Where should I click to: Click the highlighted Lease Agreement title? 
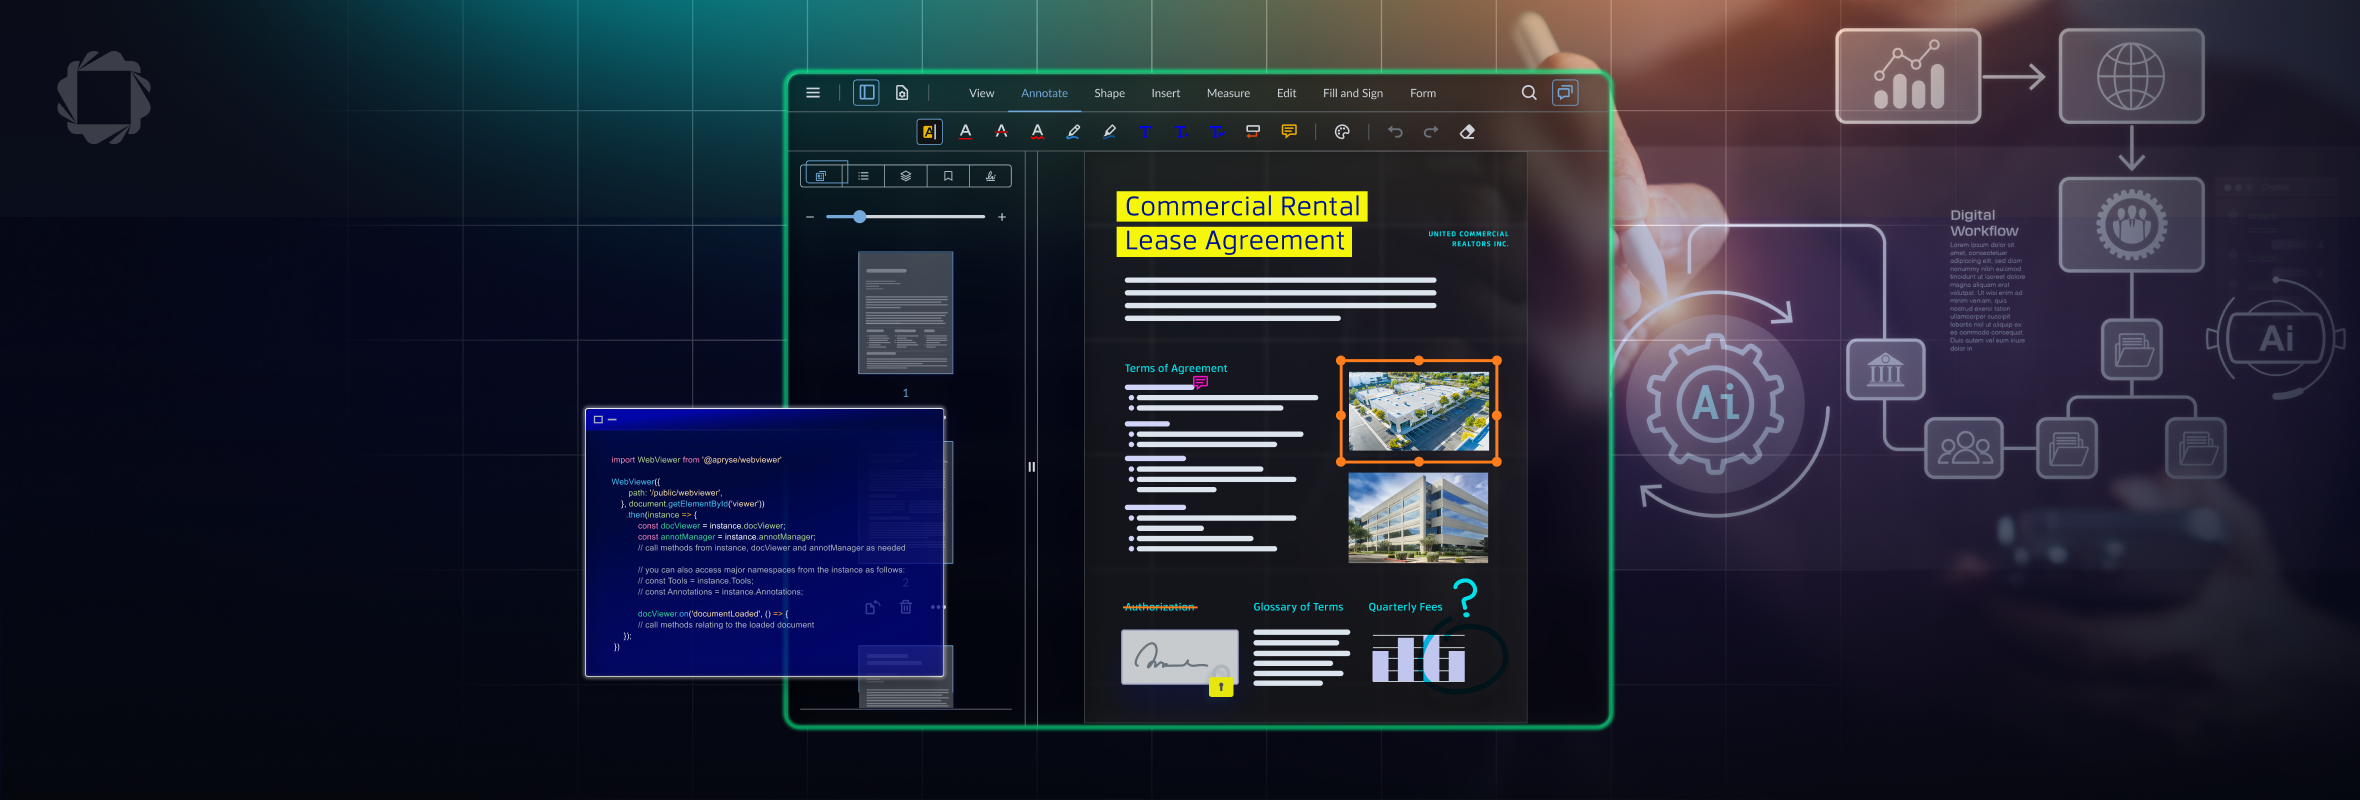point(1234,241)
